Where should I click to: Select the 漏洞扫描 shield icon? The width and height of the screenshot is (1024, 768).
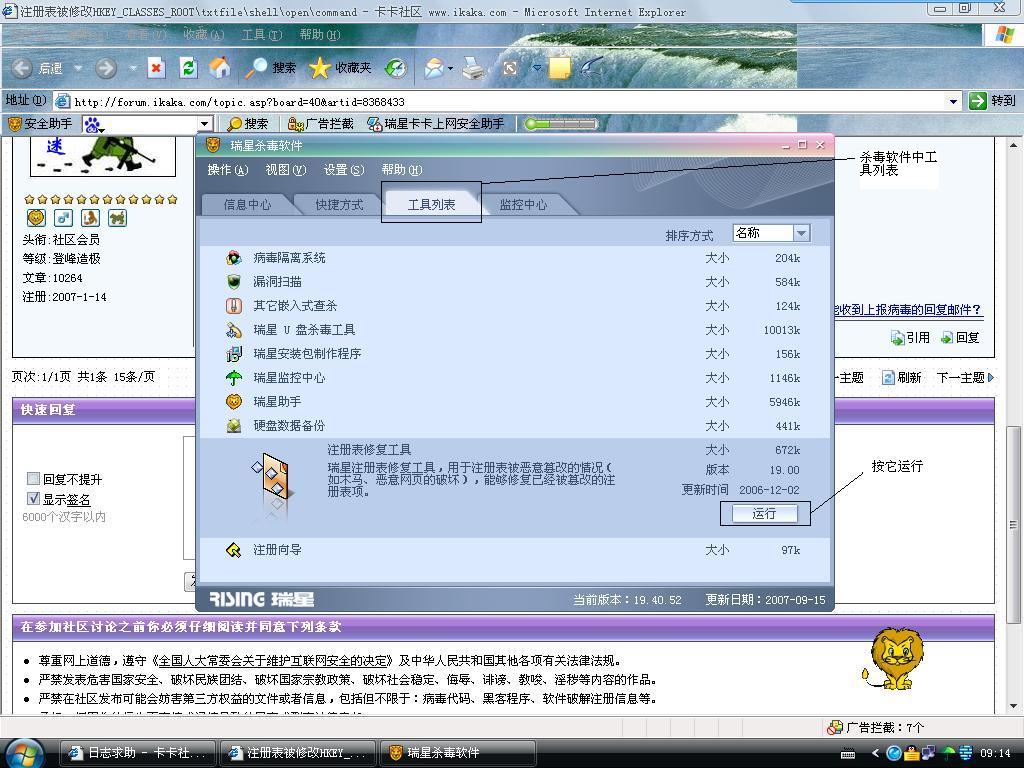pos(234,281)
